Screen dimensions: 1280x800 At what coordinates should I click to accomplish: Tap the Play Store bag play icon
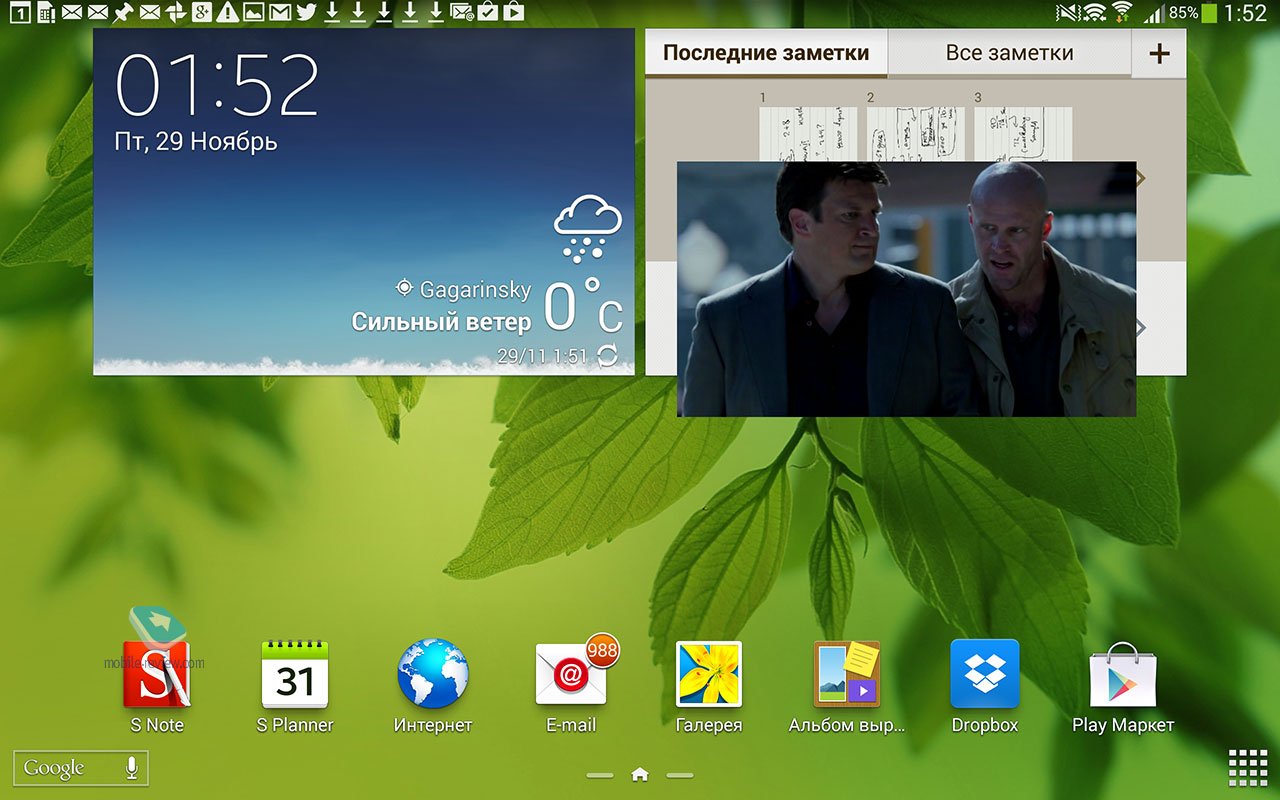point(513,12)
